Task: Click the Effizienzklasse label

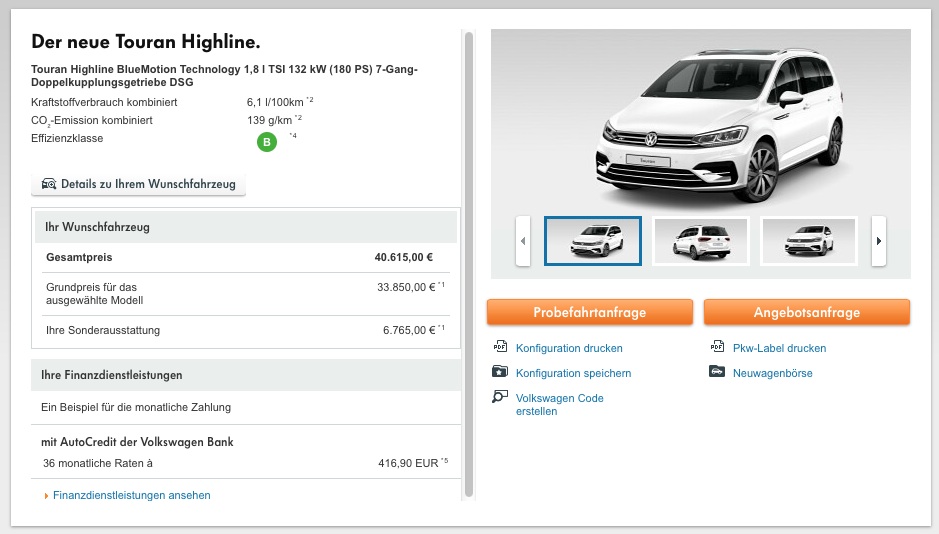Action: [67, 138]
